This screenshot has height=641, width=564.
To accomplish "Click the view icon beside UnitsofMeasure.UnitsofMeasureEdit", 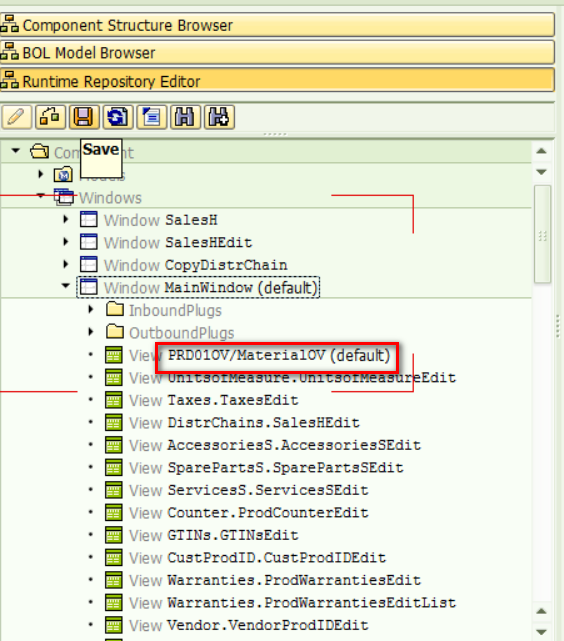I will (114, 377).
